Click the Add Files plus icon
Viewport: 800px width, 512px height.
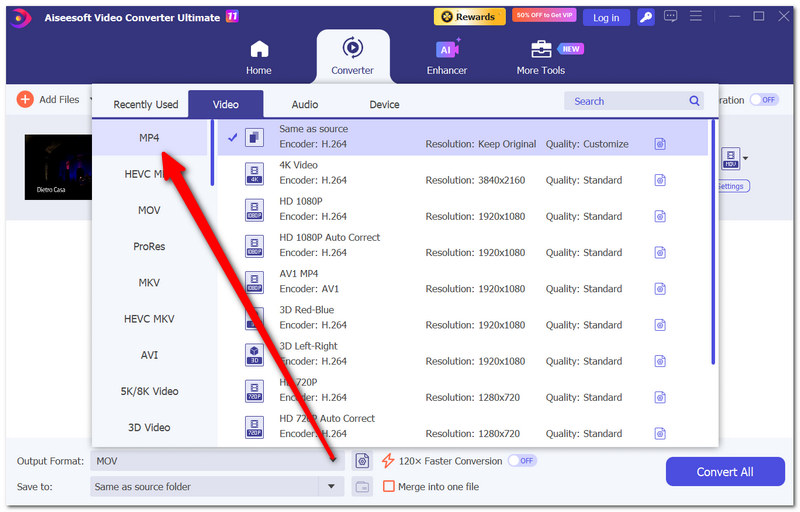(x=25, y=99)
